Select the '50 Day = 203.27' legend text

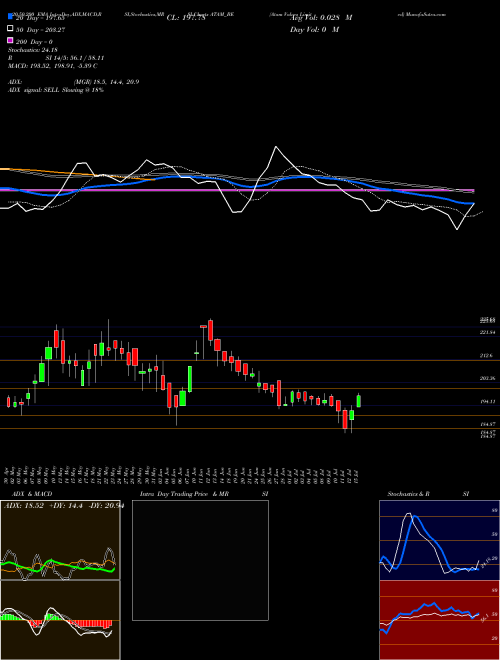pos(41,30)
